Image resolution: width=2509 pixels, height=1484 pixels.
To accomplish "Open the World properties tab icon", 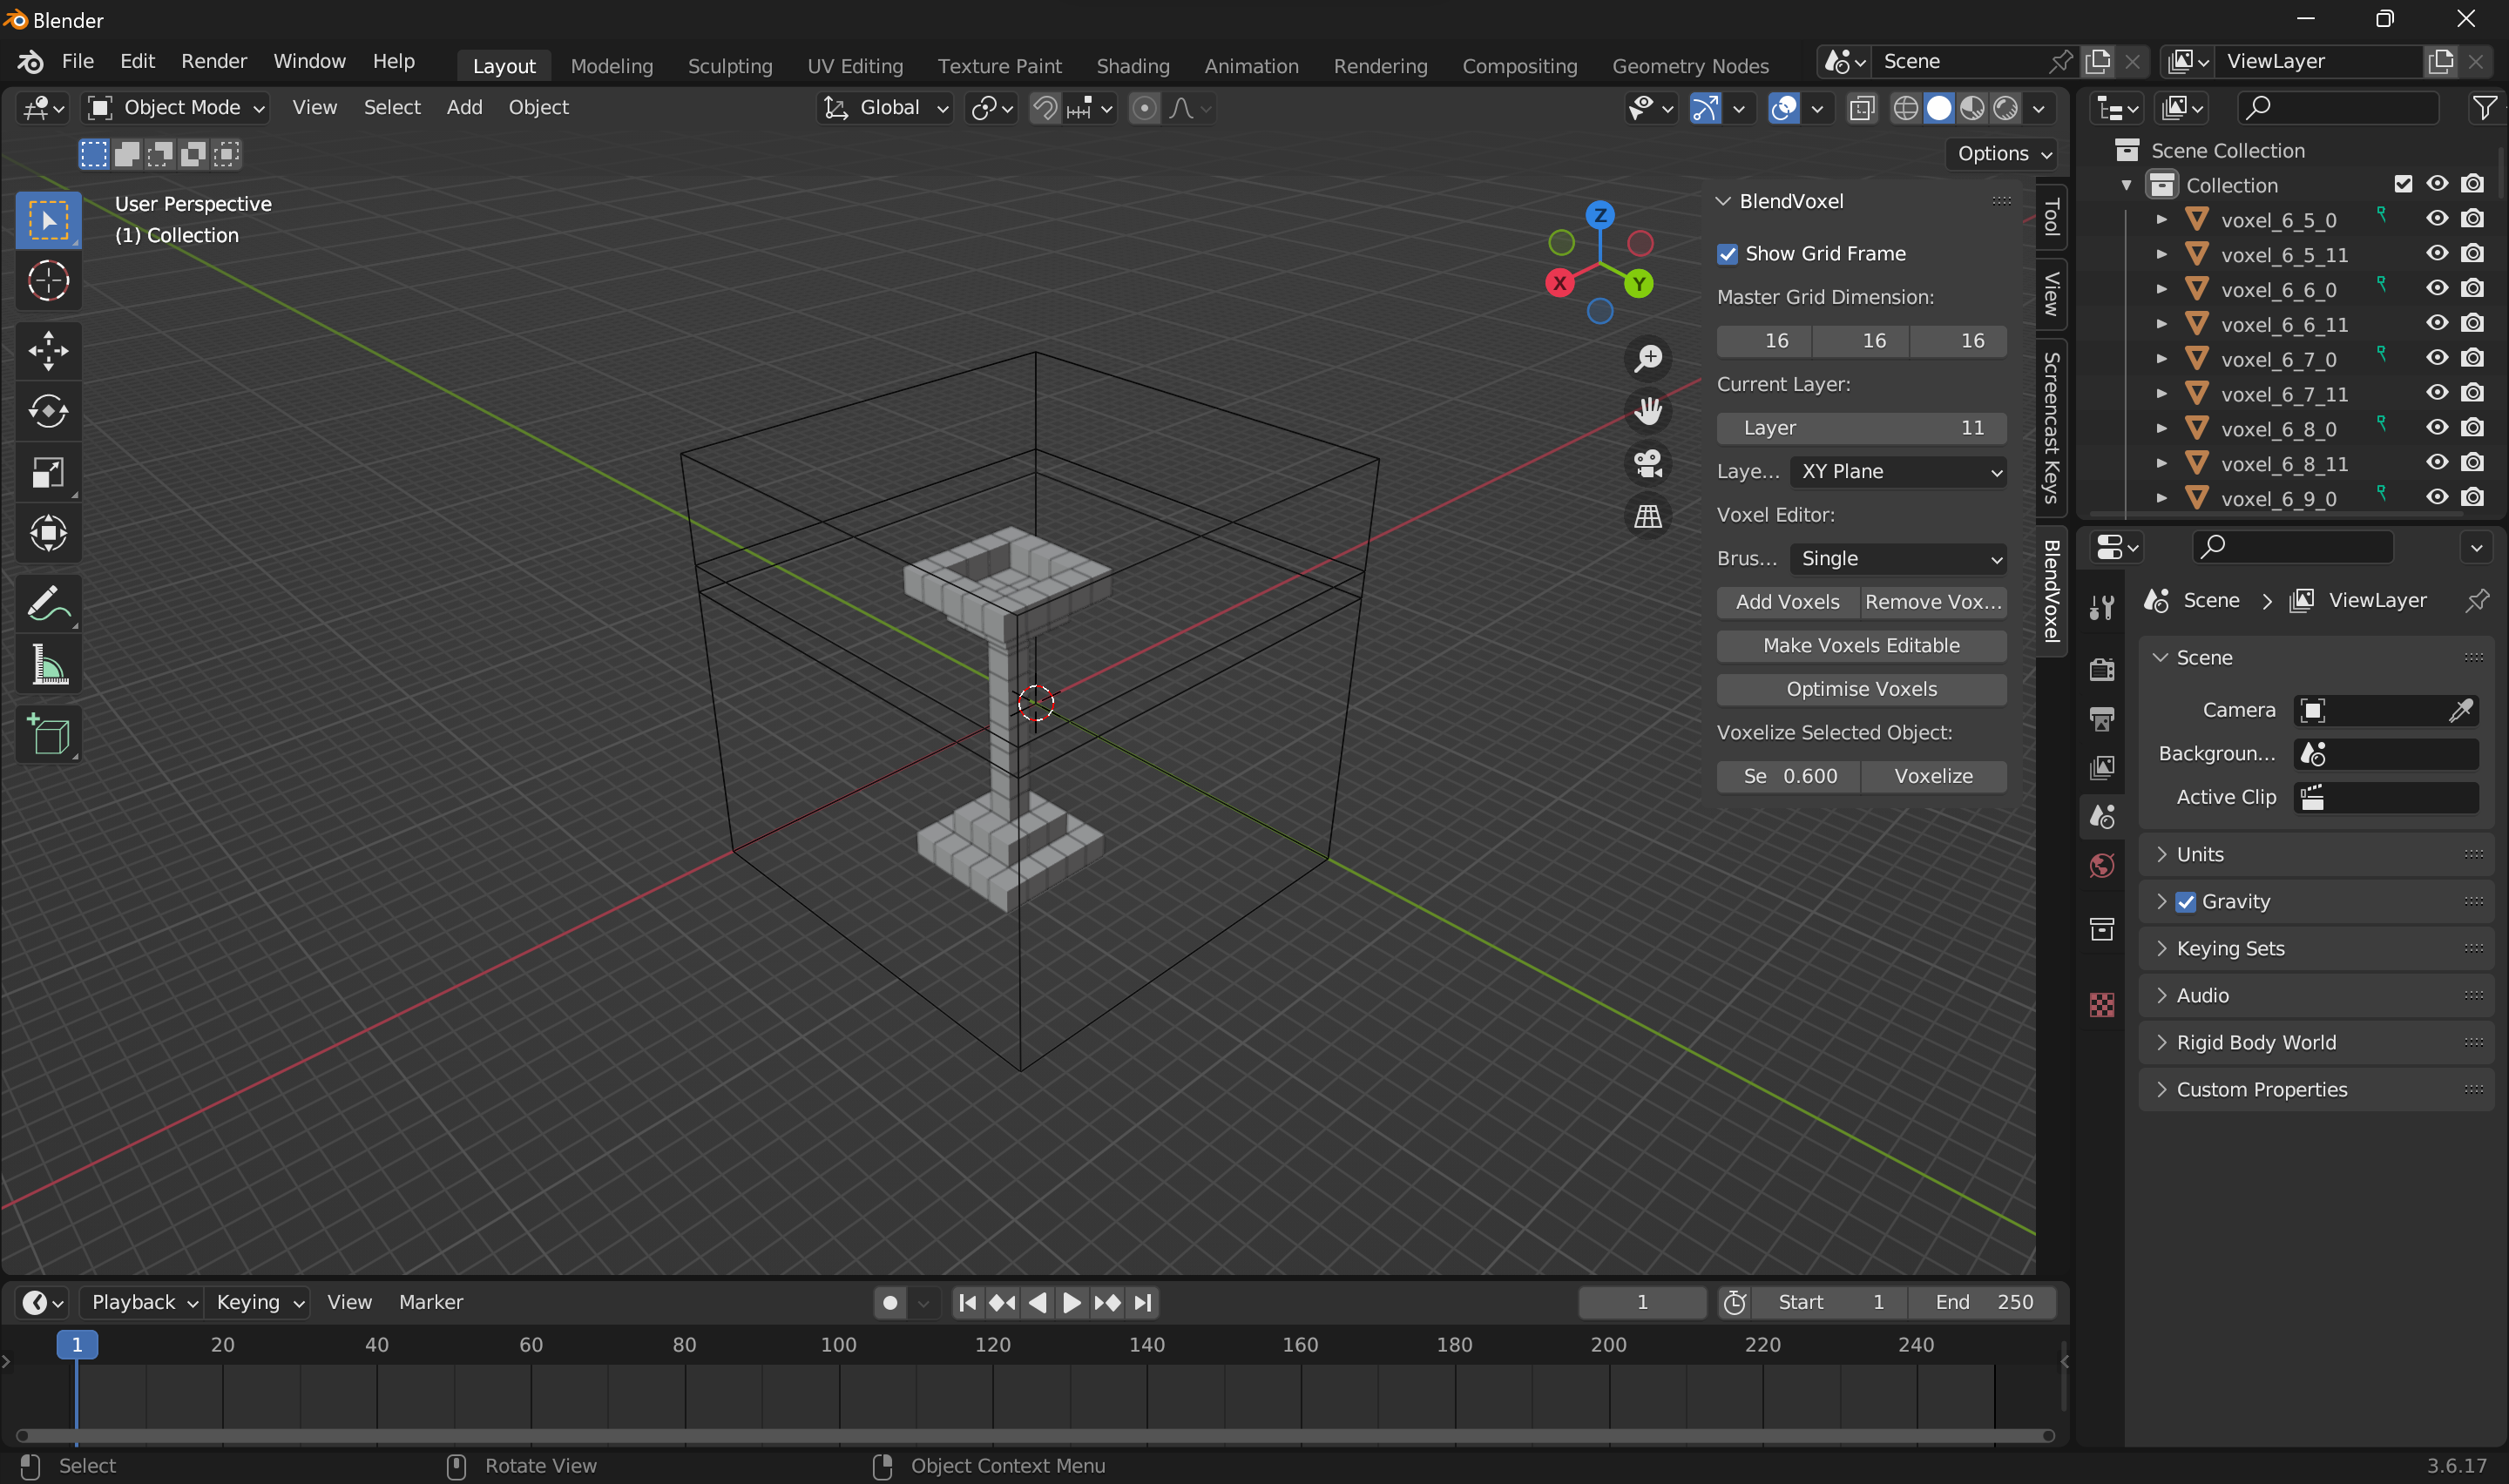I will [x=2102, y=865].
